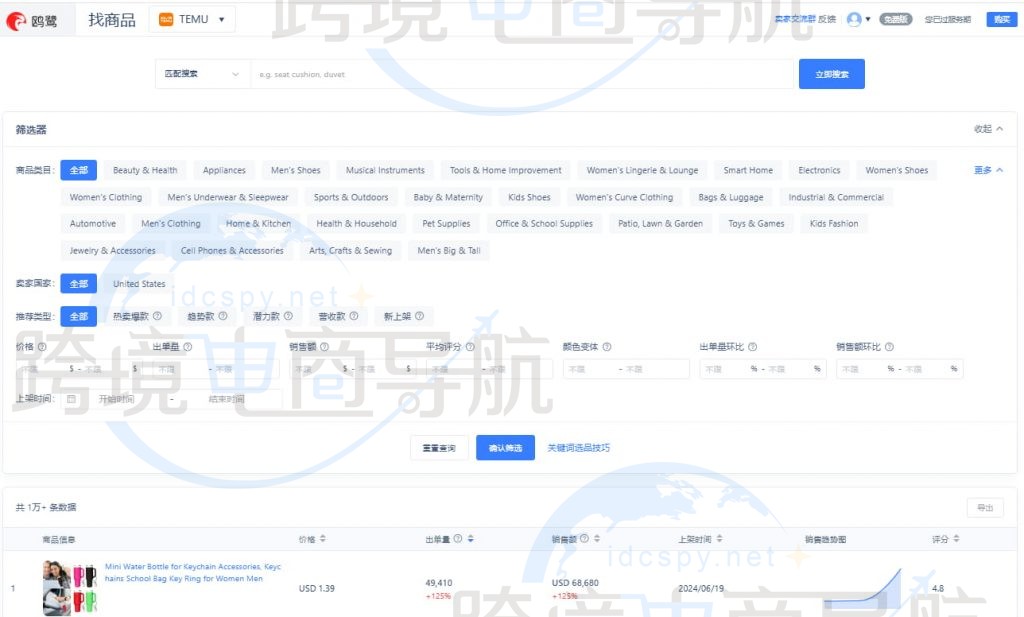The width and height of the screenshot is (1024, 617).
Task: Click the keyword search input field
Action: pos(500,74)
